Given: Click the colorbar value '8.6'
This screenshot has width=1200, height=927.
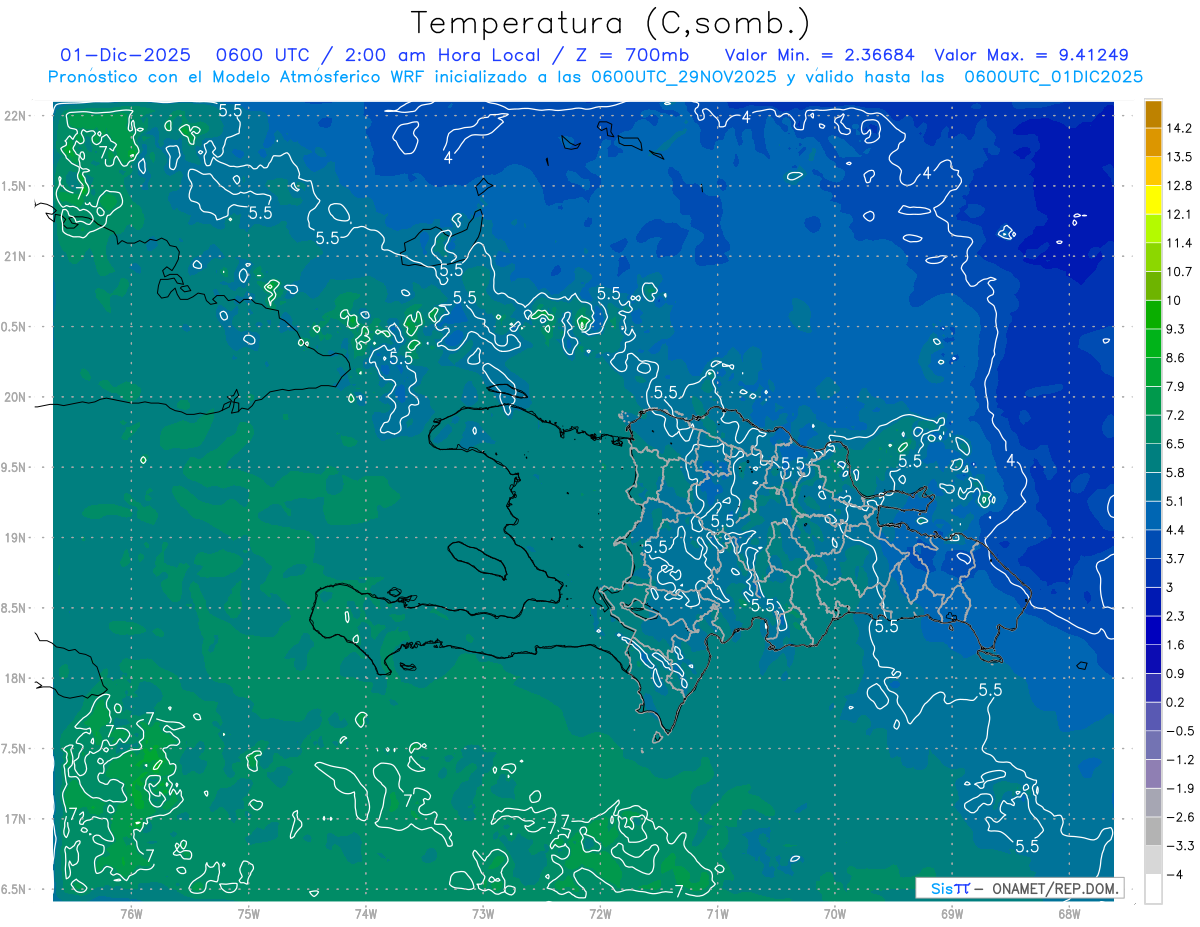Looking at the screenshot, I should (x=1177, y=358).
